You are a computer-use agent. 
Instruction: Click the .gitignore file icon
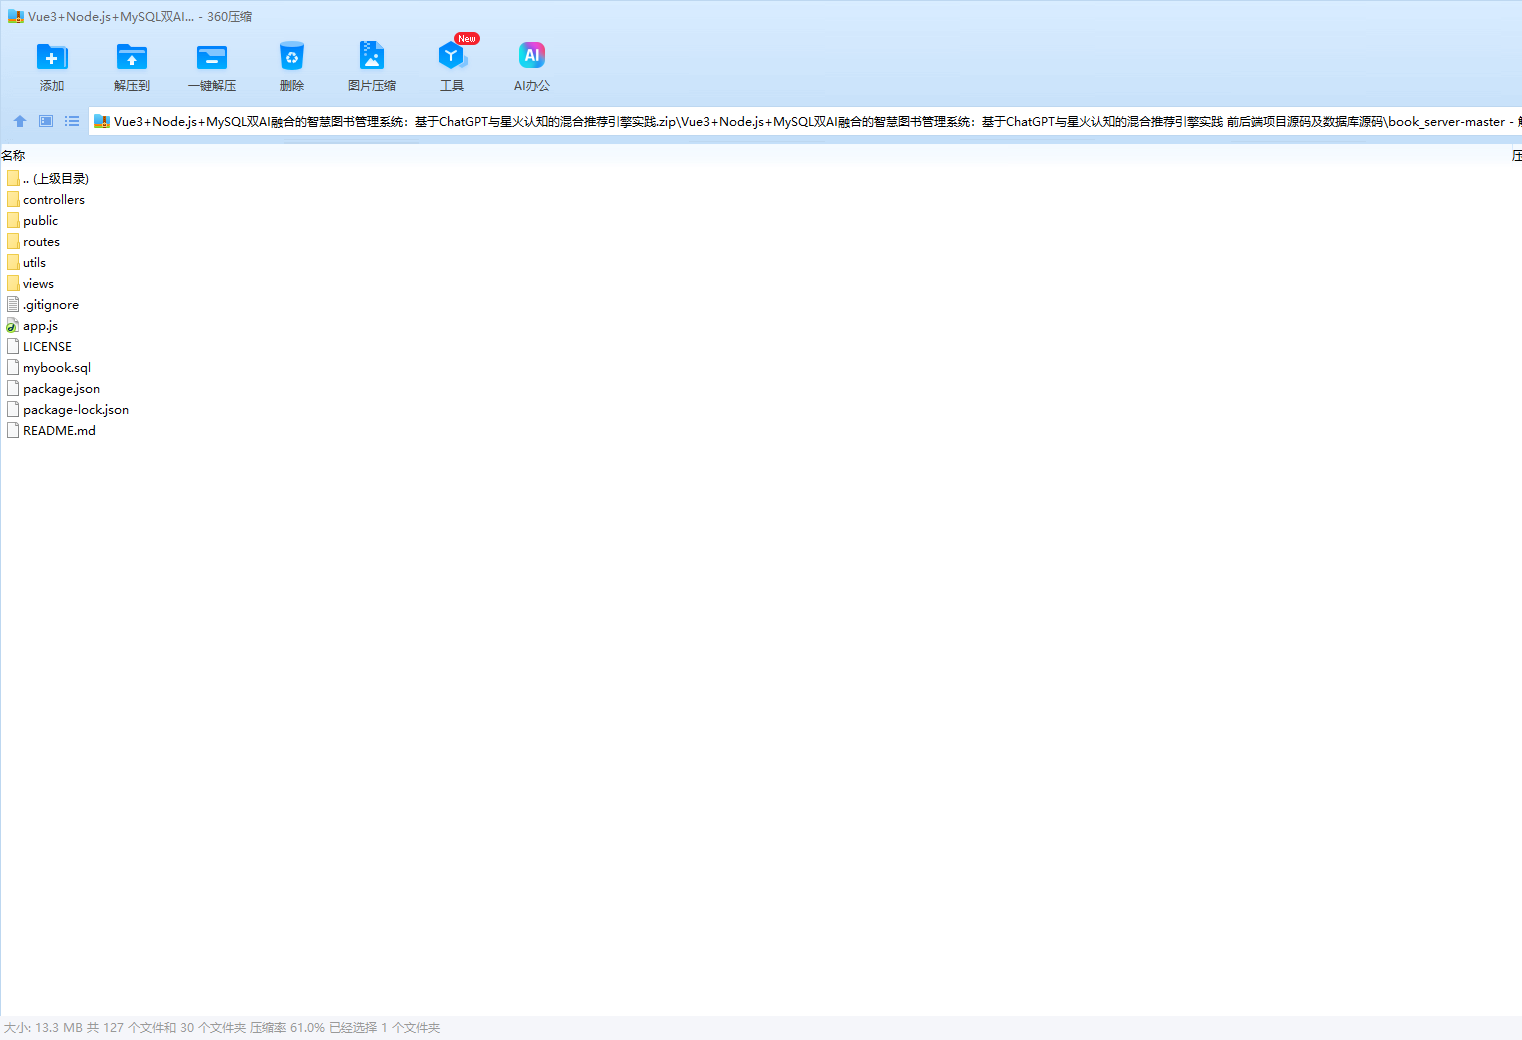pos(13,304)
